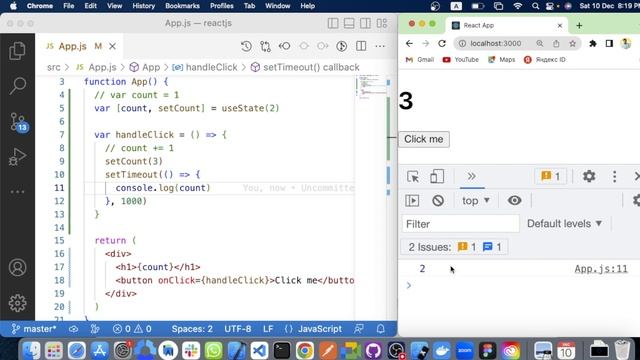Expand more DevTools tabs chevron

tap(472, 176)
